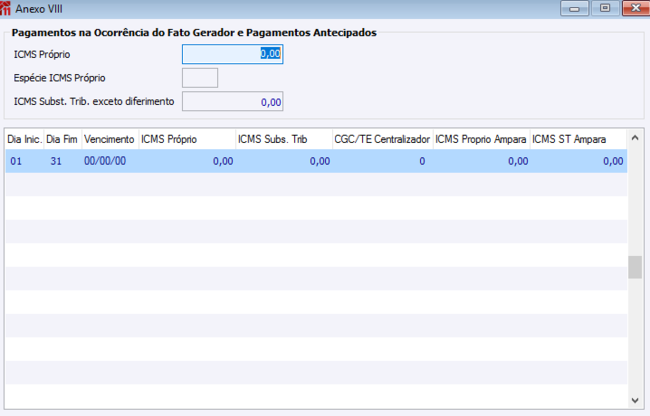Click the Dia Fim column header
The width and height of the screenshot is (650, 416).
click(62, 138)
